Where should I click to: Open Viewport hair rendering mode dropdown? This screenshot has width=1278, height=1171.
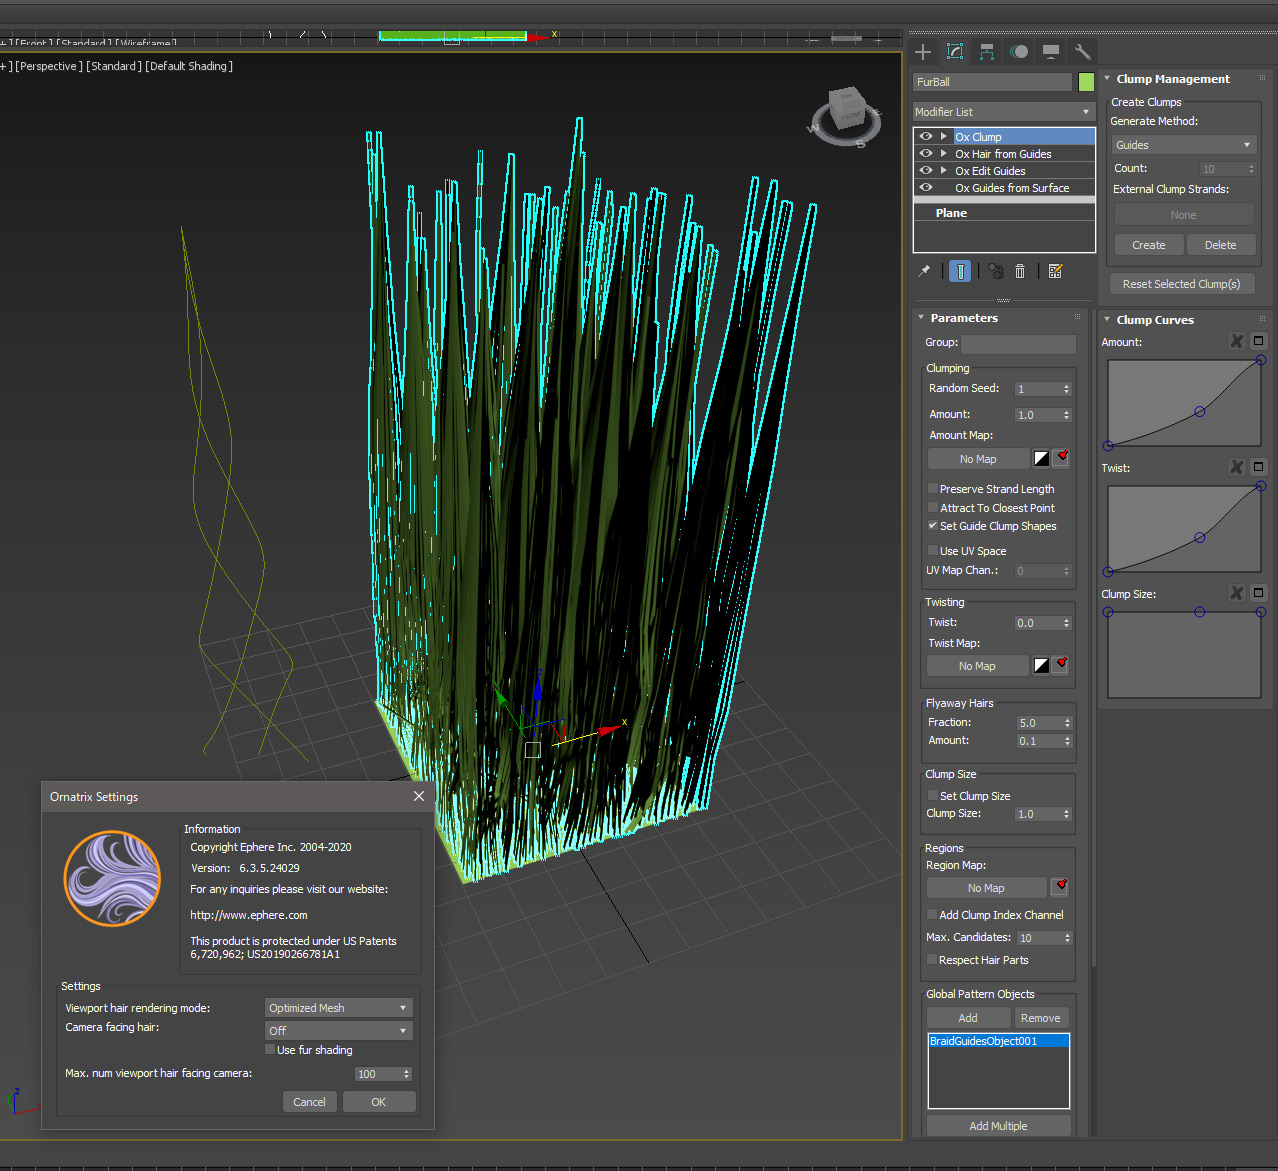[x=338, y=1008]
